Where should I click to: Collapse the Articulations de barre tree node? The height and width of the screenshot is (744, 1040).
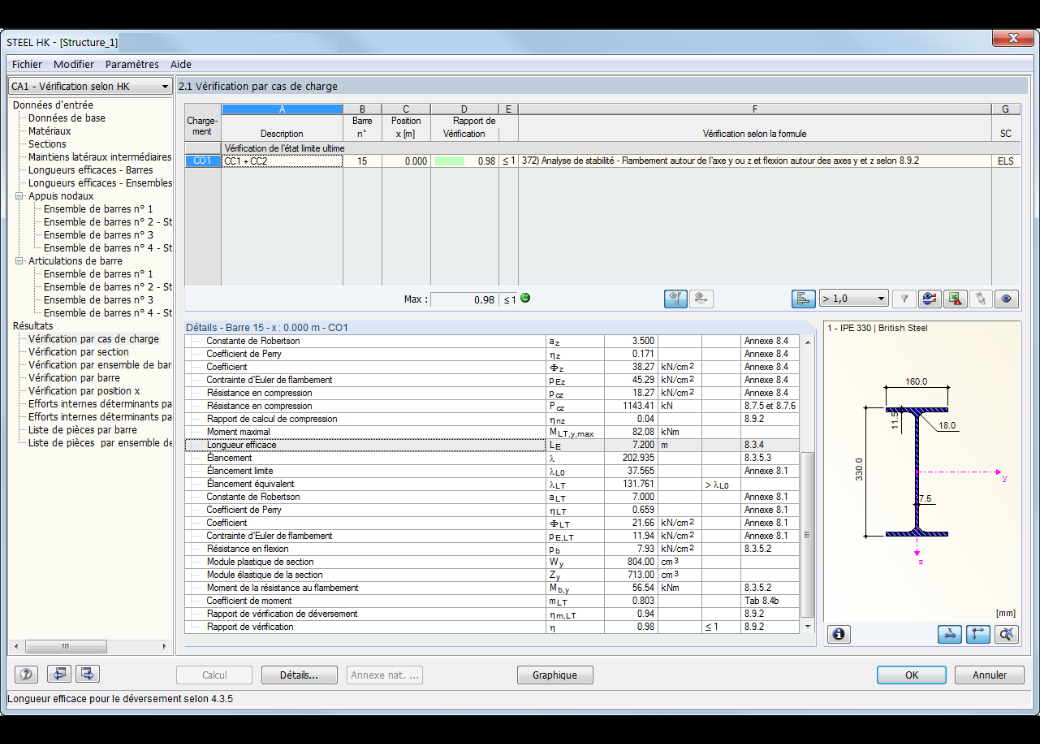point(19,261)
